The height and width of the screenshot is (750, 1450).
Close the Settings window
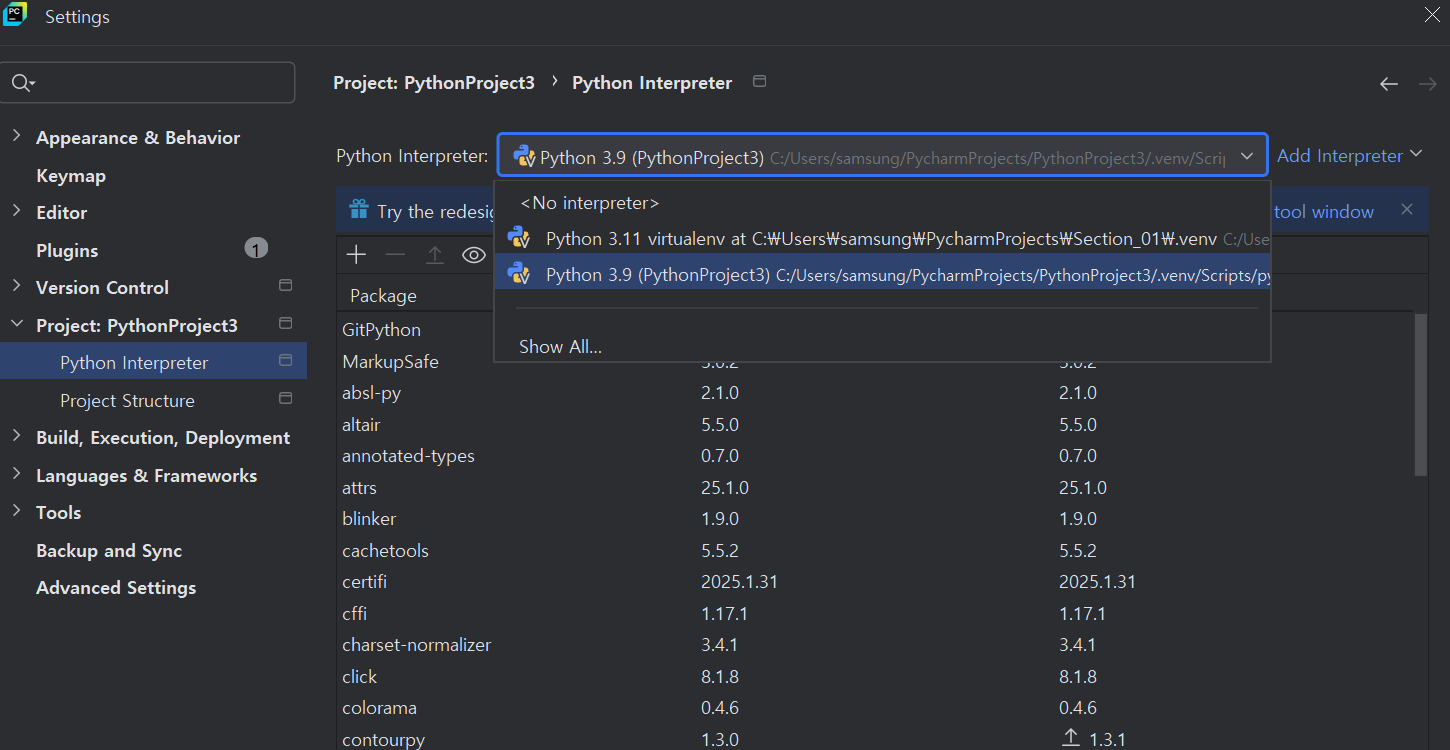1432,14
